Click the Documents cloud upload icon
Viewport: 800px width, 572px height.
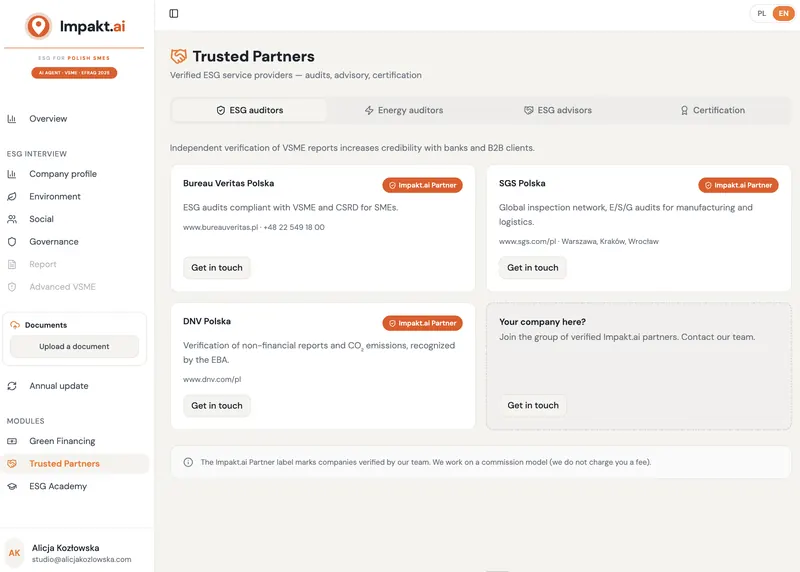coord(15,325)
